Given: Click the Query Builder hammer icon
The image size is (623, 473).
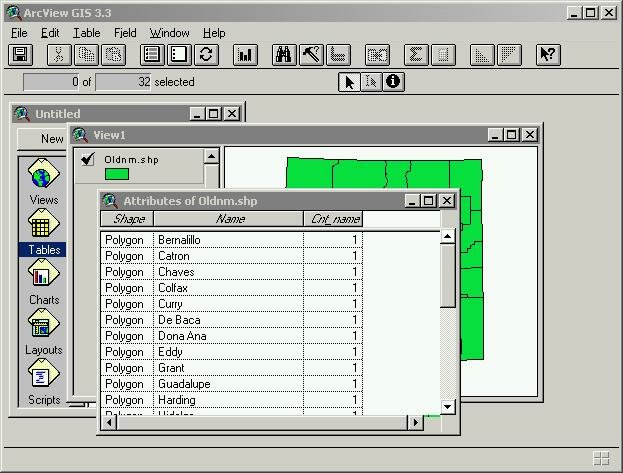Looking at the screenshot, I should click(311, 54).
